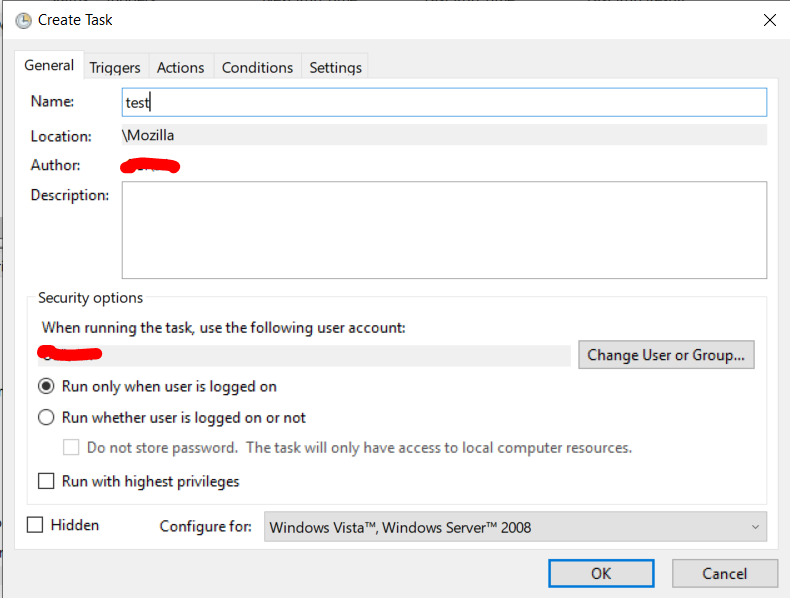This screenshot has height=598, width=790.
Task: Click the Location field showing \Mozilla
Action: pos(443,135)
